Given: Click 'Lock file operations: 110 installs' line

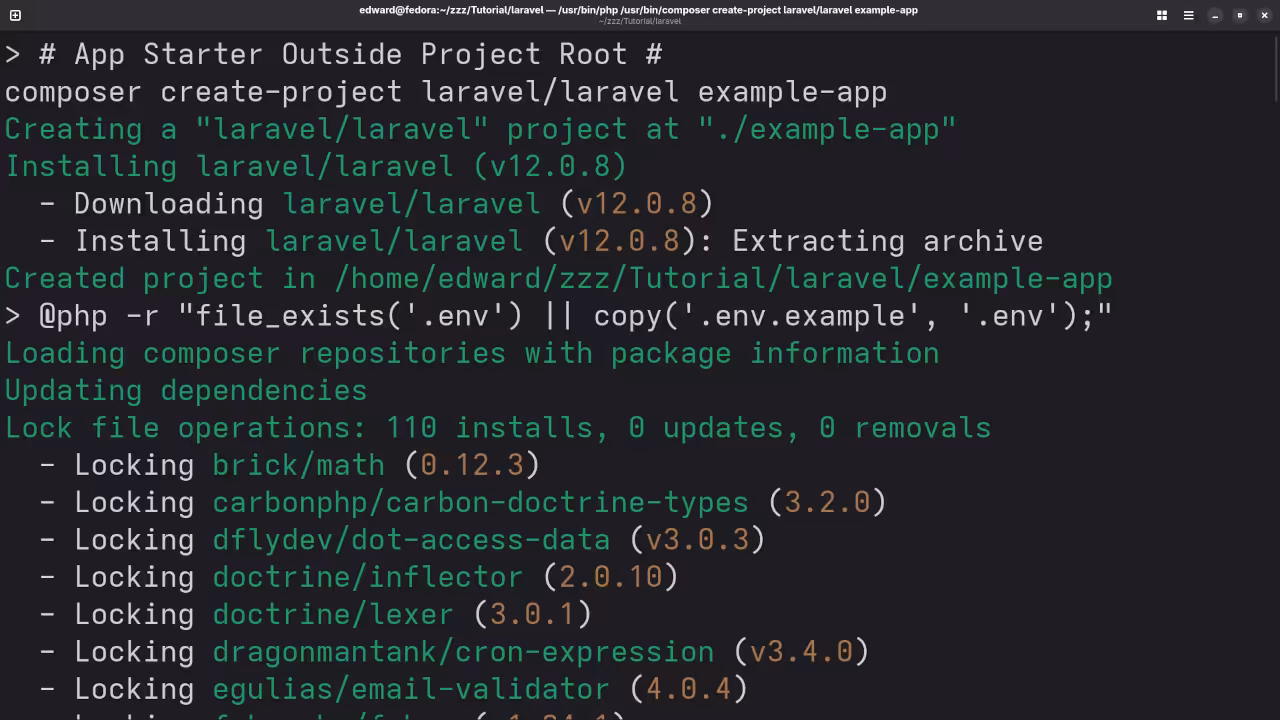Looking at the screenshot, I should click(x=498, y=428).
